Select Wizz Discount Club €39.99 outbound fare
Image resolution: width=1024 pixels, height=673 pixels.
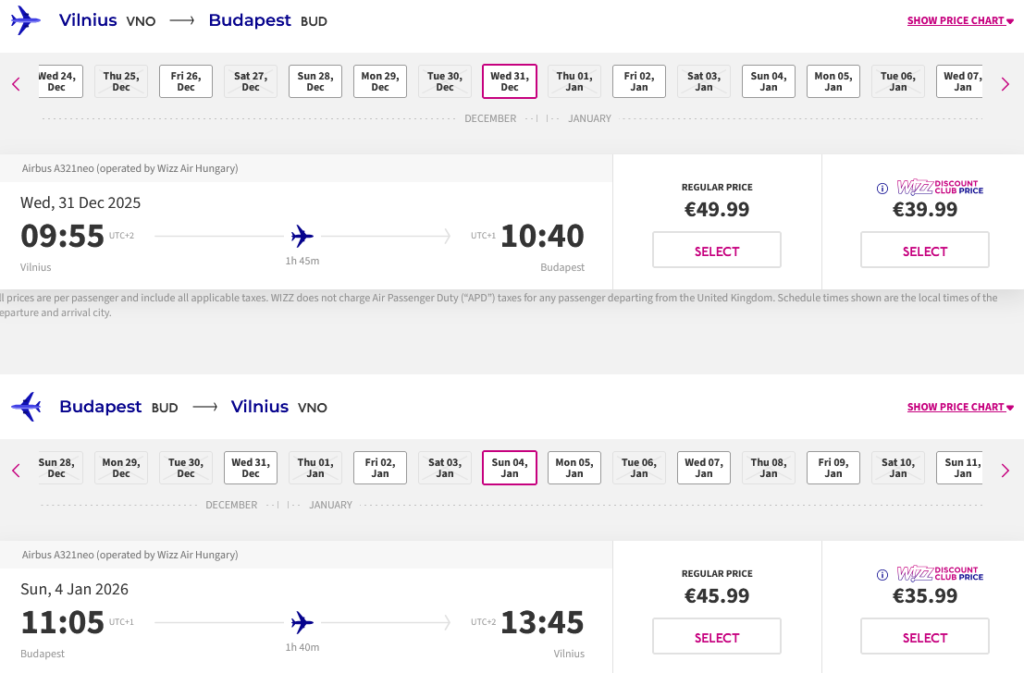(924, 251)
